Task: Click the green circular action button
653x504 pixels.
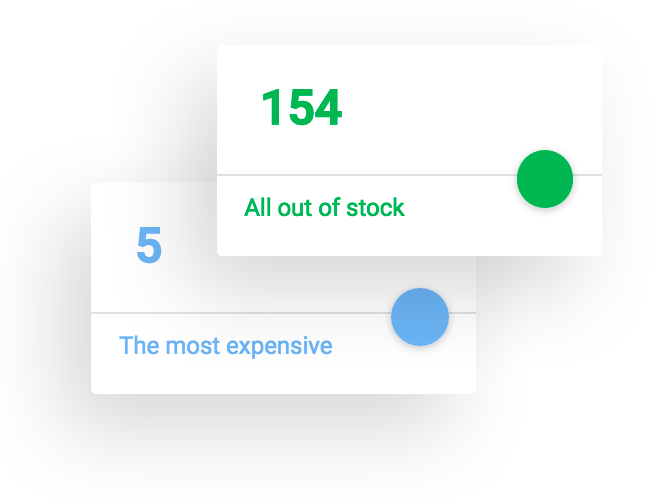Action: click(545, 179)
